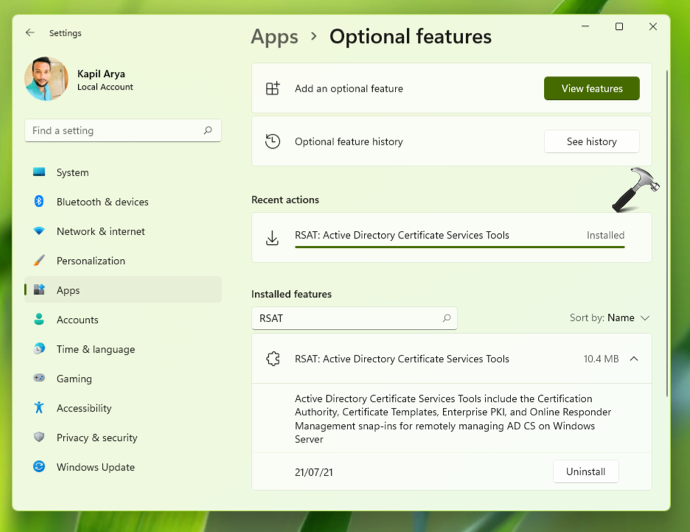Click the Privacy & security shield icon

tap(39, 438)
